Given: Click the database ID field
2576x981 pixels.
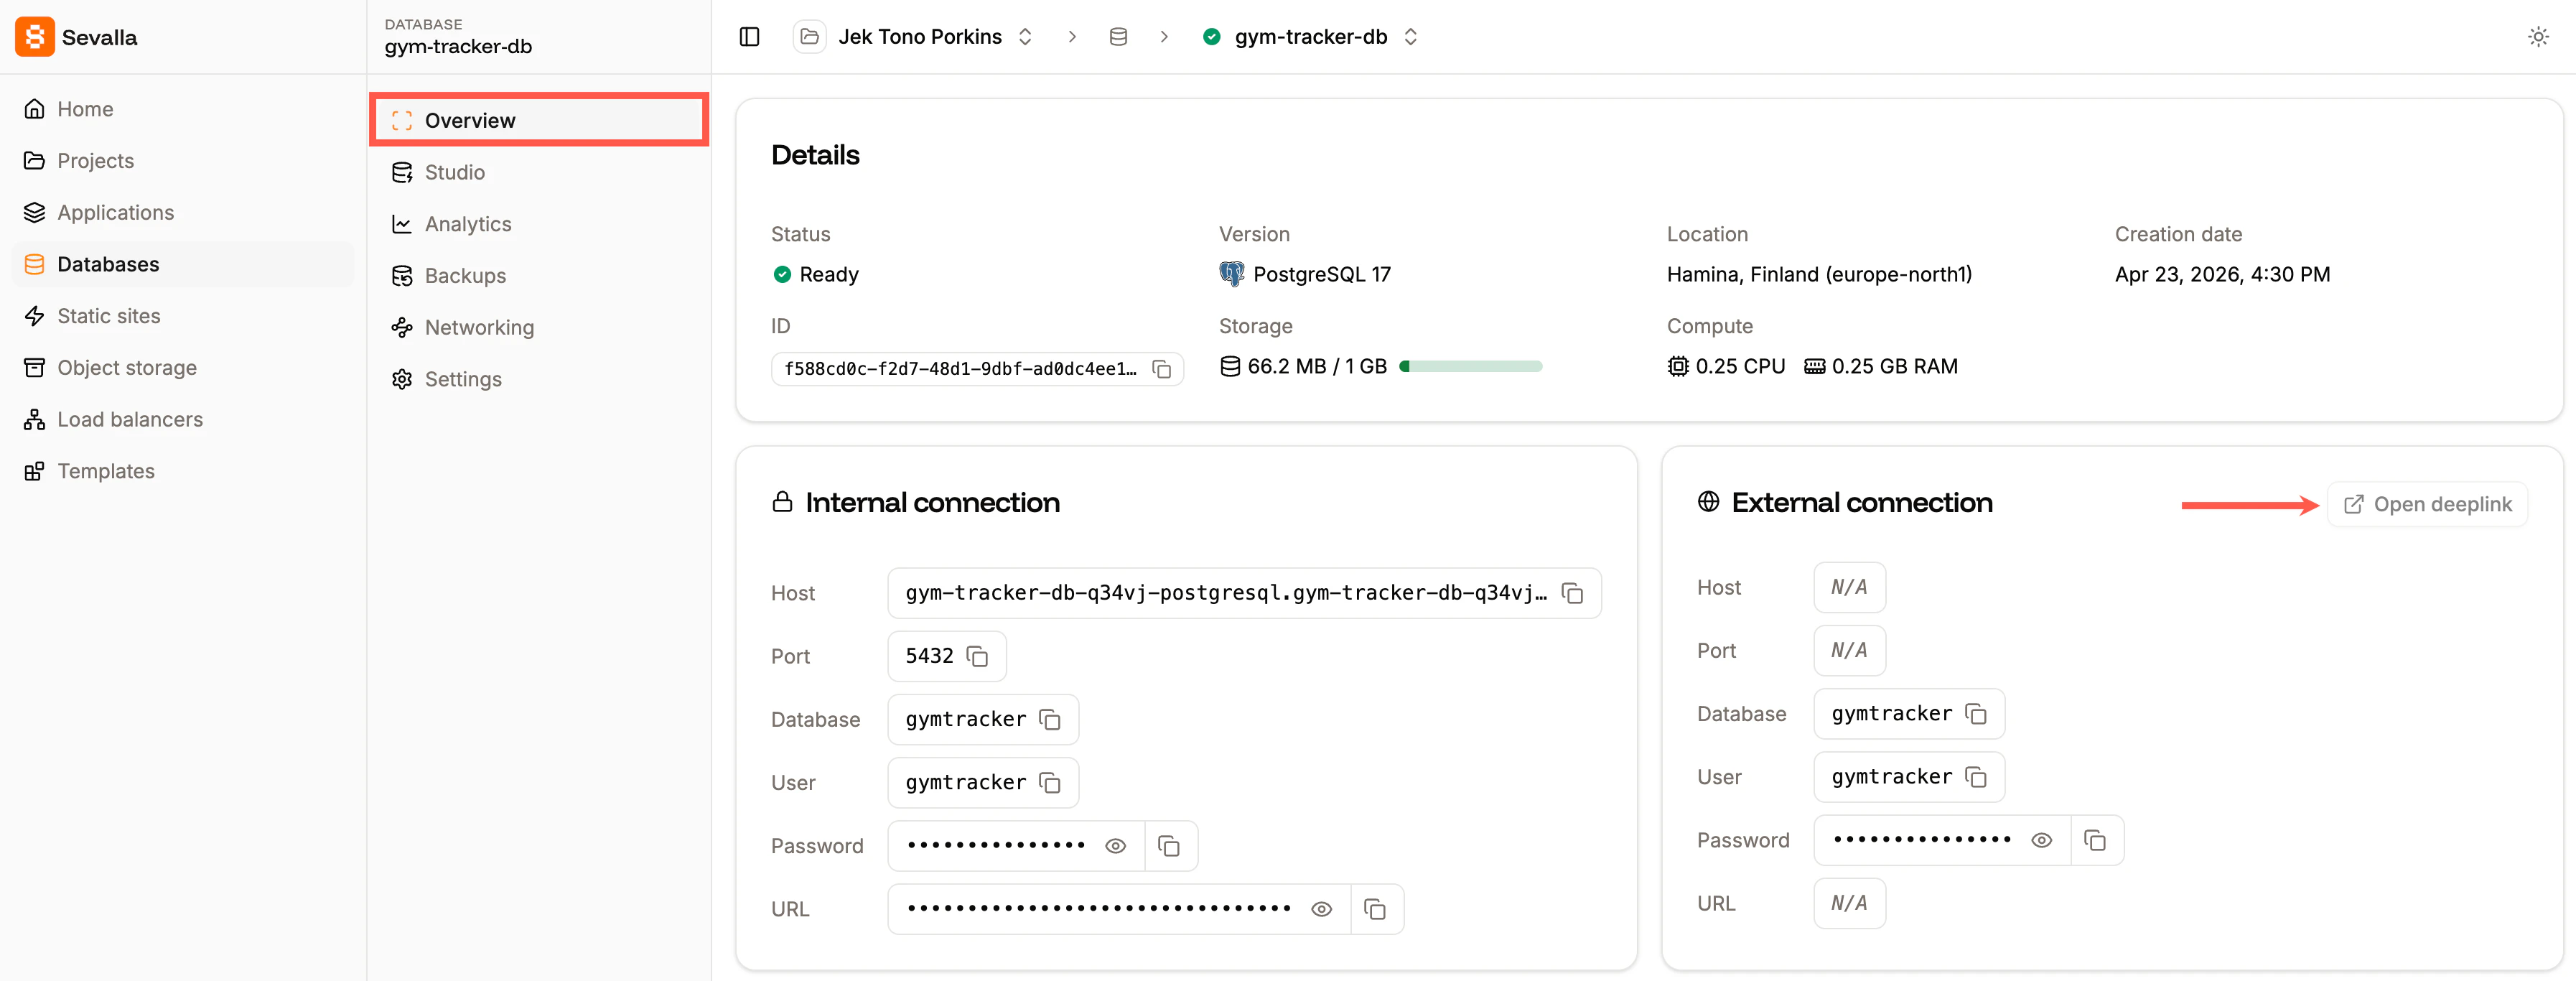Looking at the screenshot, I should tap(977, 369).
